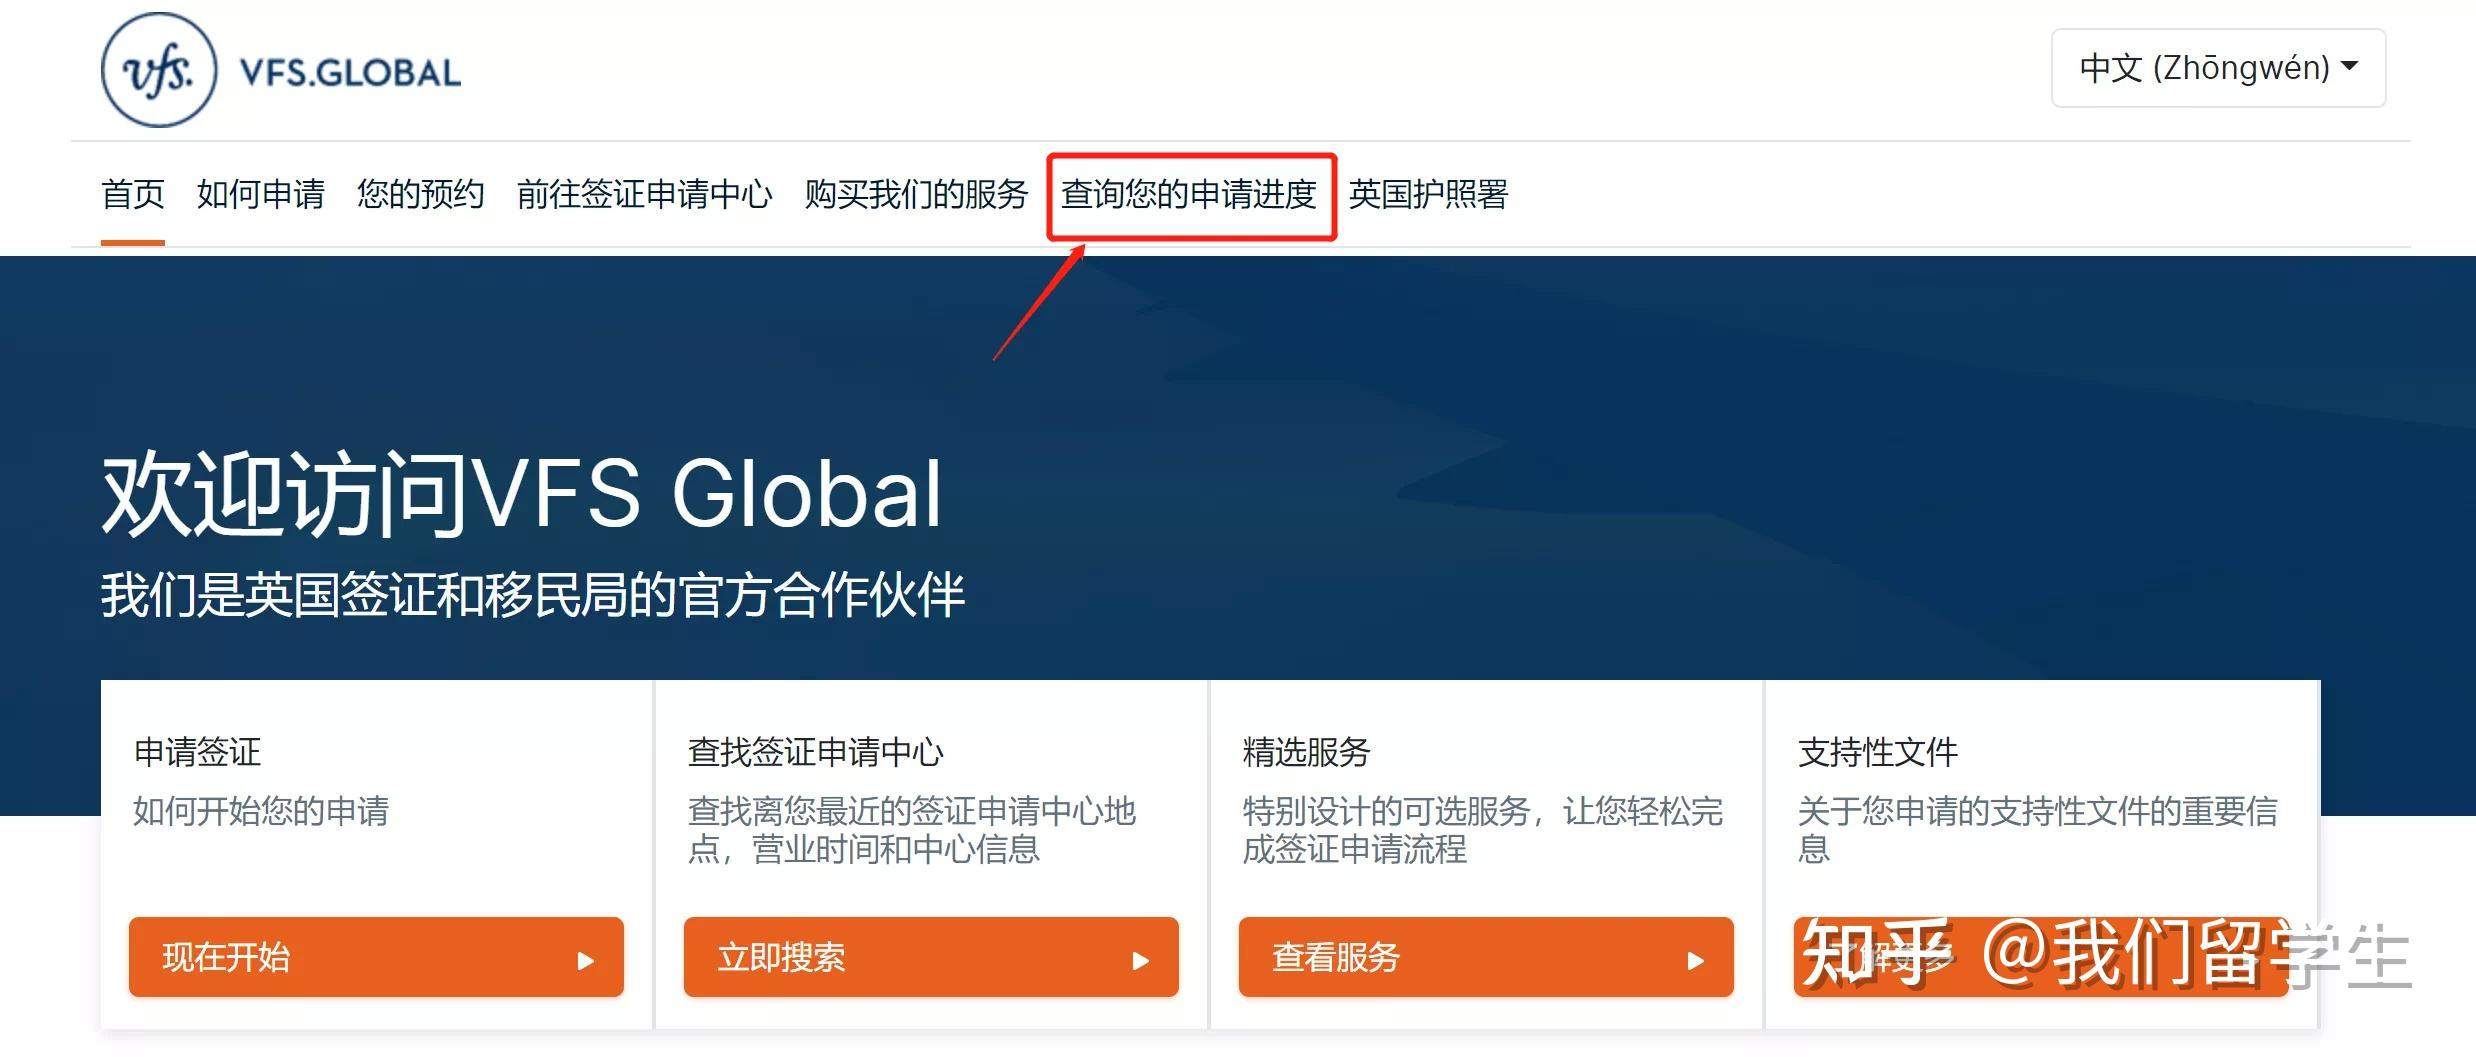The image size is (2476, 1057).
Task: Open the 英国护照署 navigation item
Action: 1429,194
